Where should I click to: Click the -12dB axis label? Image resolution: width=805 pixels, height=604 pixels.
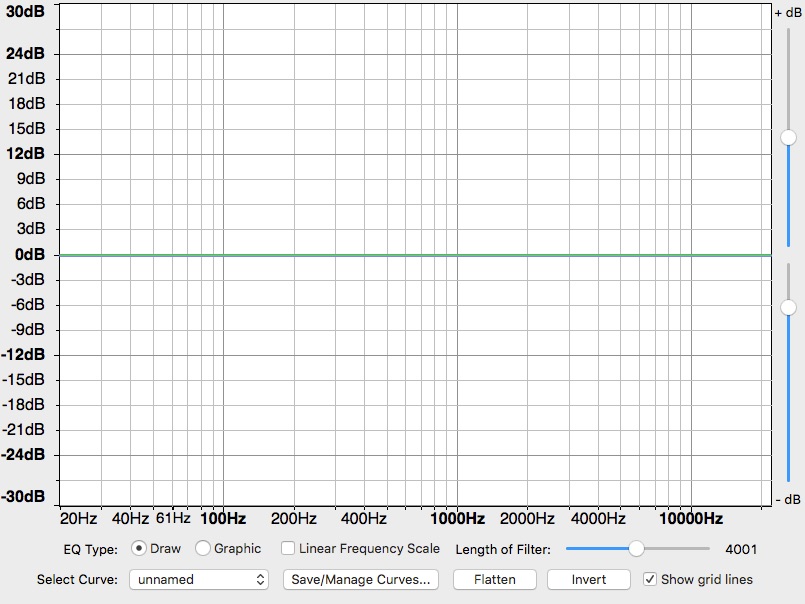point(23,354)
